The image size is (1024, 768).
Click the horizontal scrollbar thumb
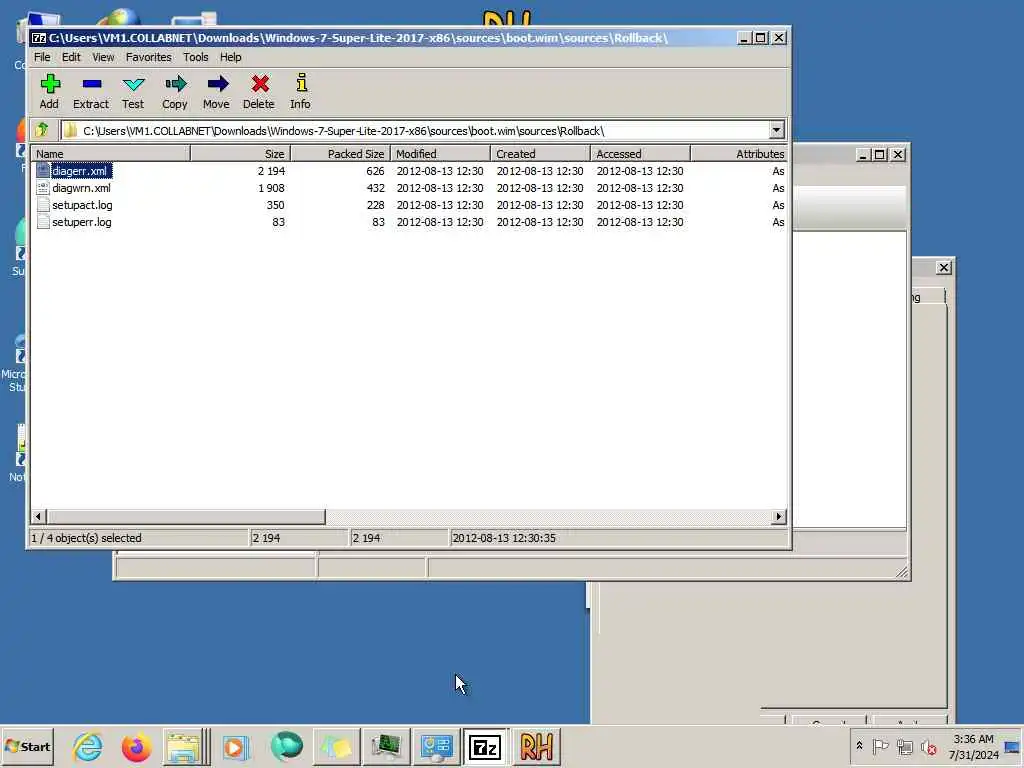click(185, 517)
